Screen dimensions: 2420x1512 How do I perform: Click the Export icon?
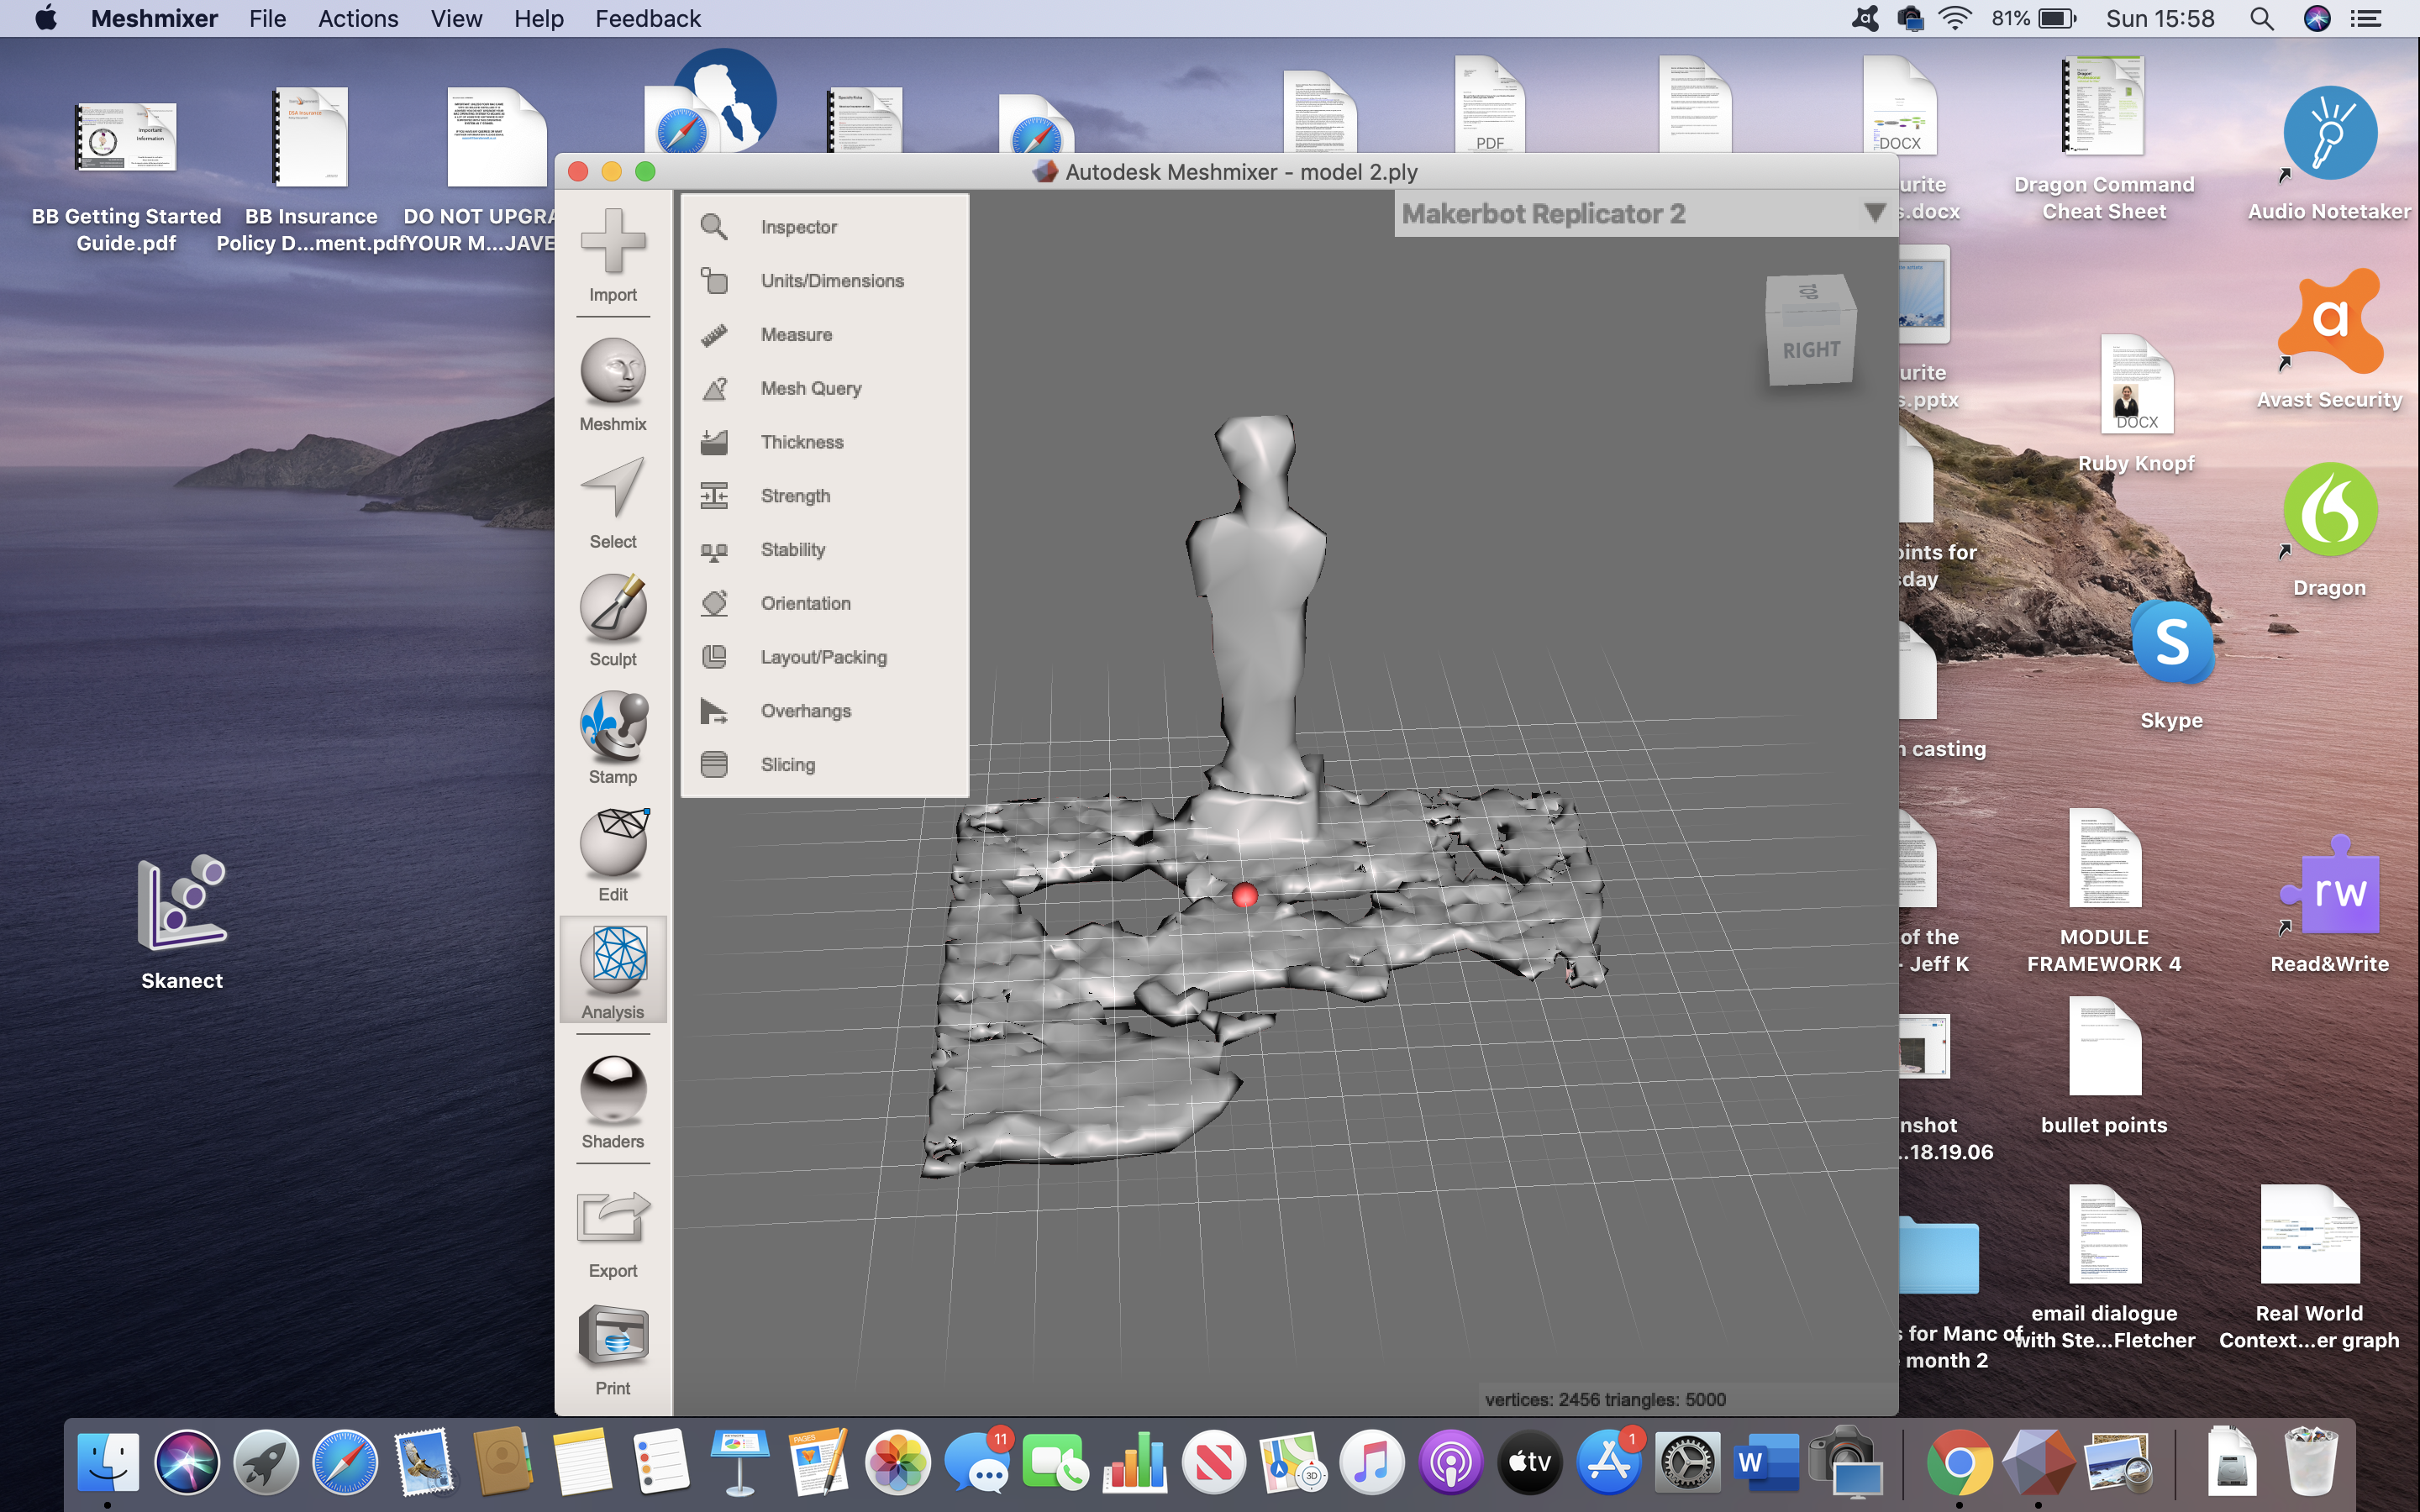click(x=613, y=1218)
